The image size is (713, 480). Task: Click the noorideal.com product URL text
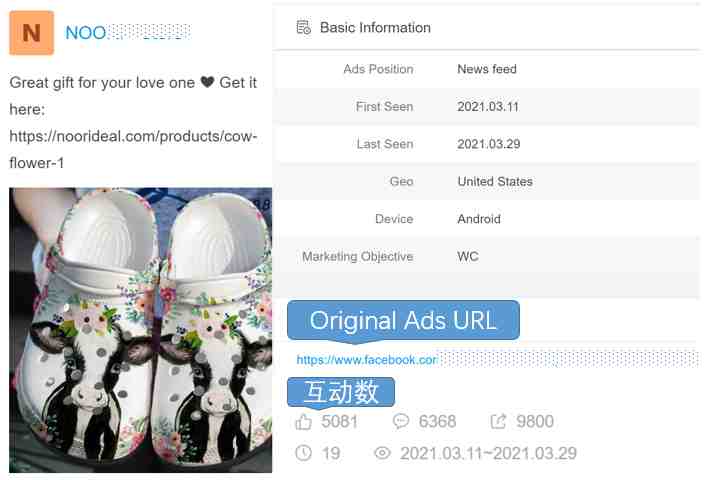[x=133, y=149]
